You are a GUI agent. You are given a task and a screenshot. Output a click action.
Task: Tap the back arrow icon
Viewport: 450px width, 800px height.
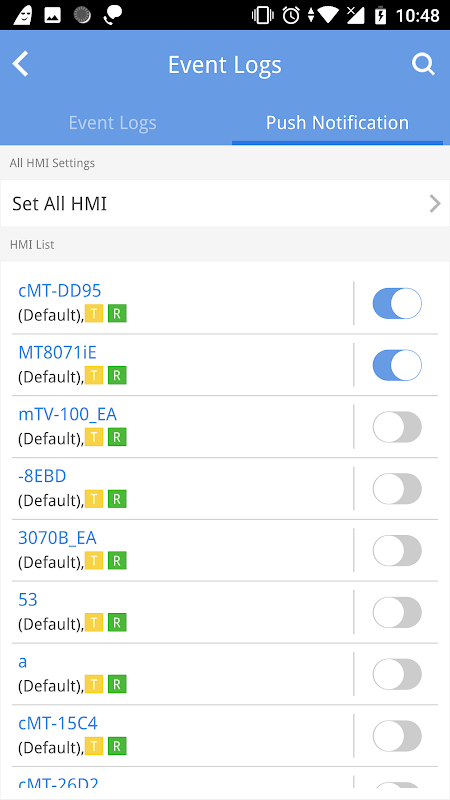[x=20, y=65]
